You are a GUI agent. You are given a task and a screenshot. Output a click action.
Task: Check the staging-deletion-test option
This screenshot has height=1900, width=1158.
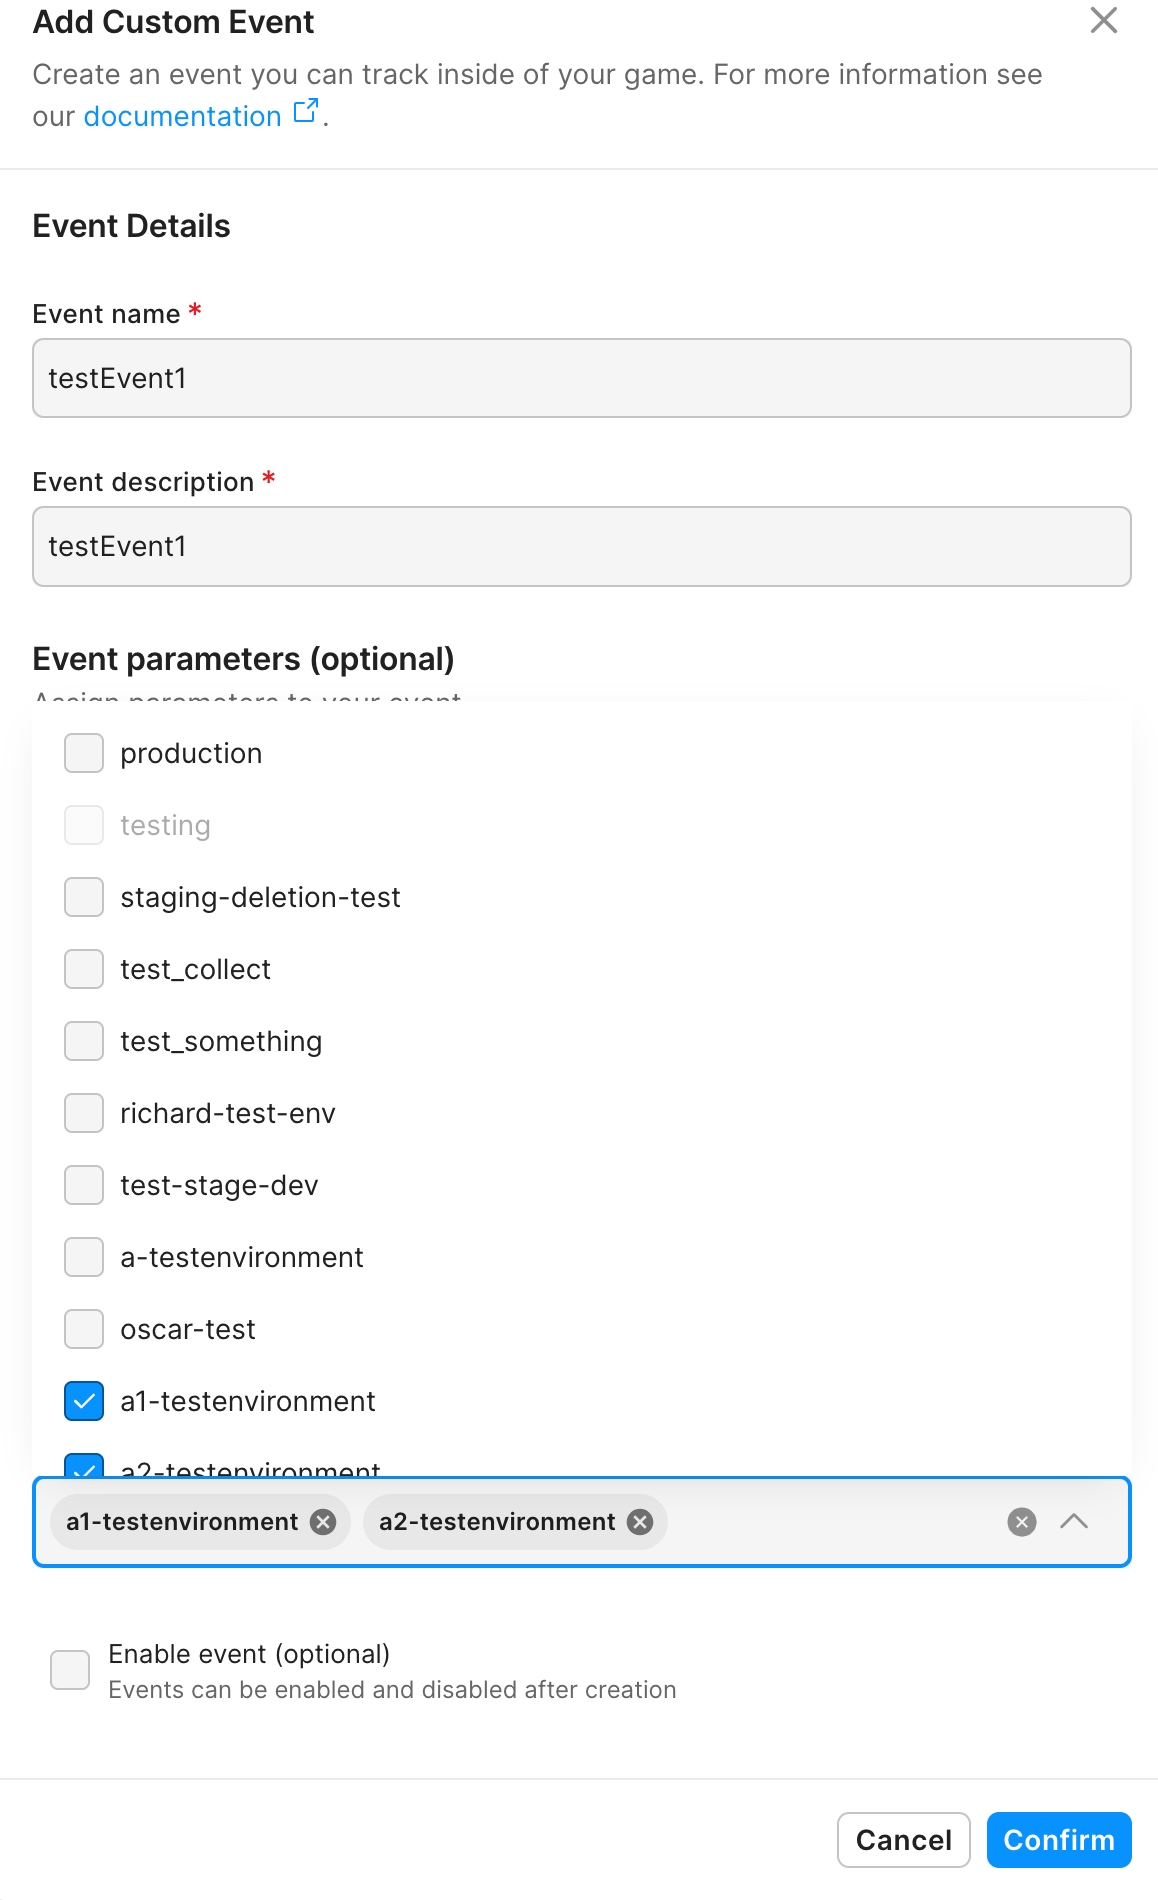[x=84, y=897]
